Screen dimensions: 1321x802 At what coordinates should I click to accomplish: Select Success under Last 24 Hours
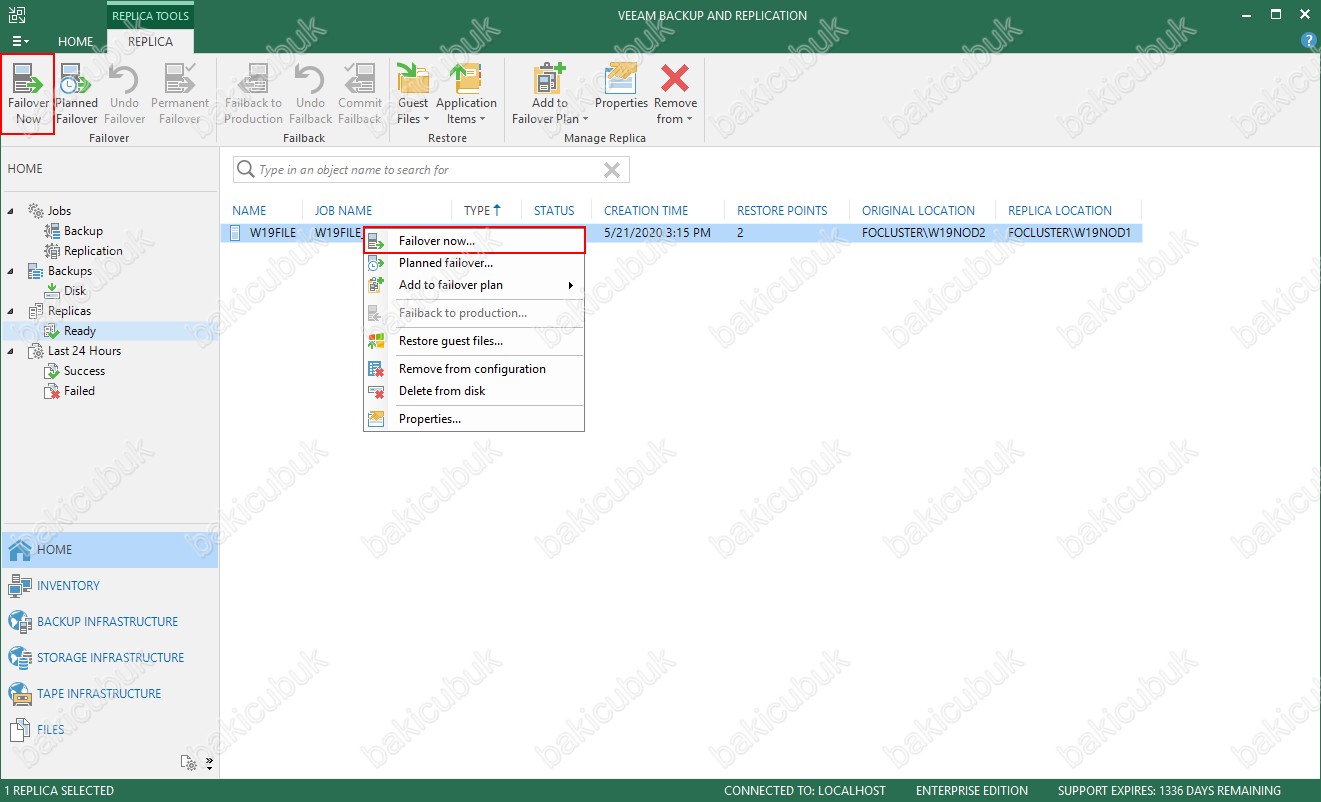click(x=84, y=371)
